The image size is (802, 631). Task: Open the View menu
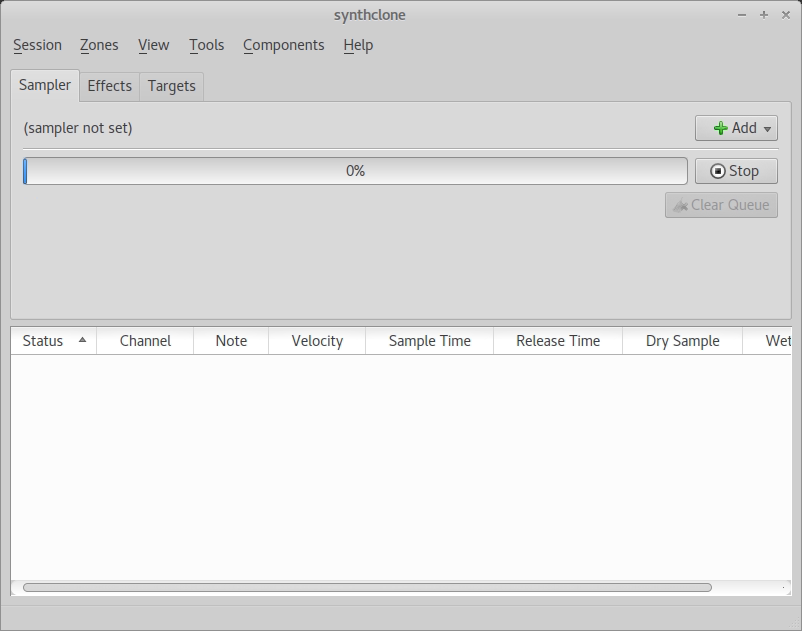[153, 45]
